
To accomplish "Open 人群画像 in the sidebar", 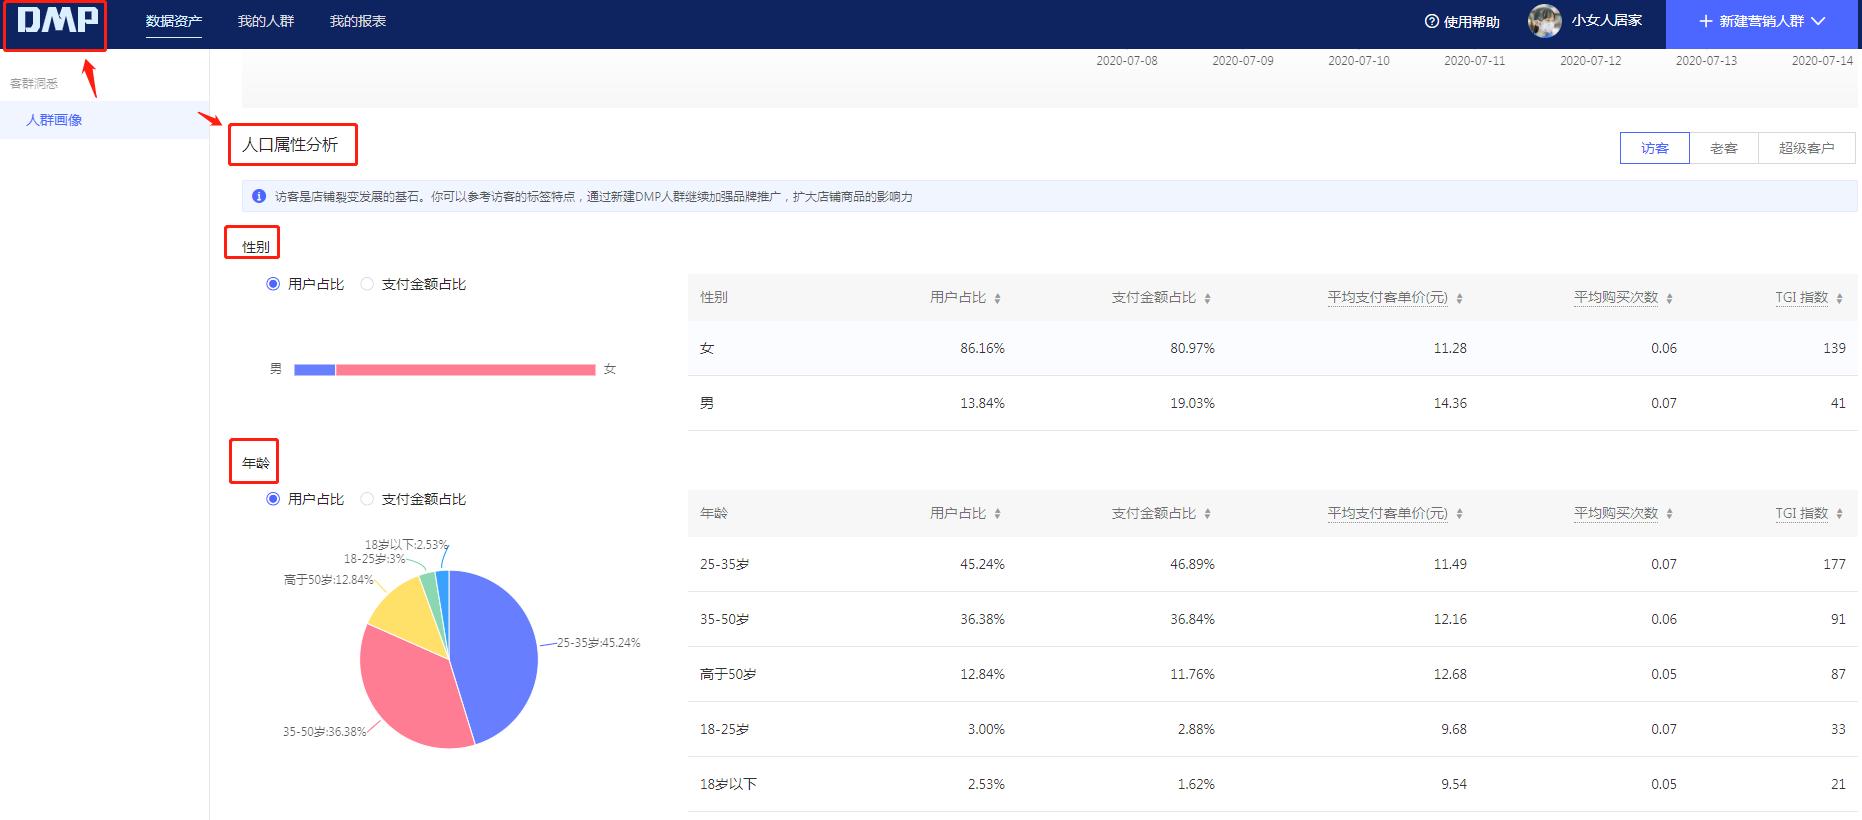I will pyautogui.click(x=55, y=120).
